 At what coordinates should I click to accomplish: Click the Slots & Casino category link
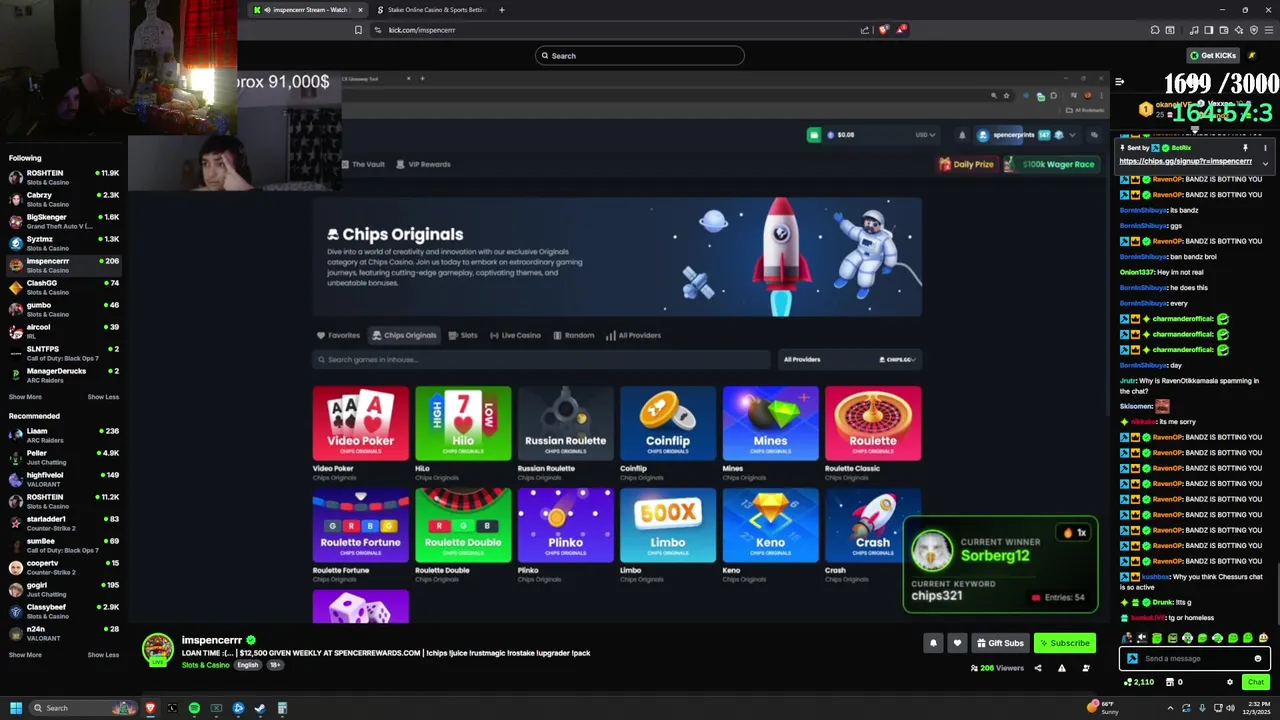pos(205,665)
